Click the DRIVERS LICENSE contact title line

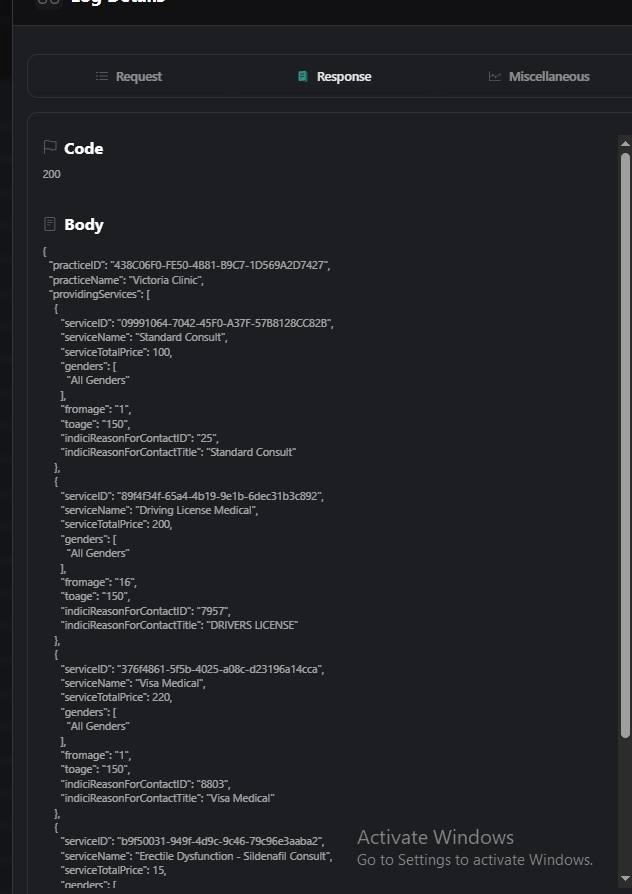tap(179, 625)
